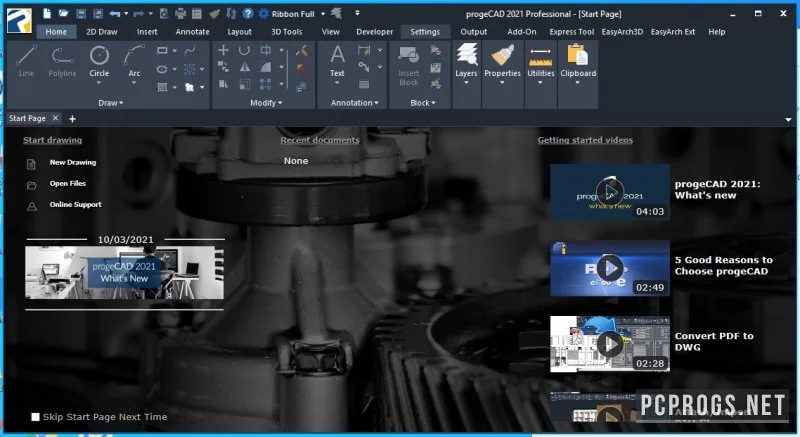
Task: Click the Undo arrow icon
Action: [x=115, y=14]
